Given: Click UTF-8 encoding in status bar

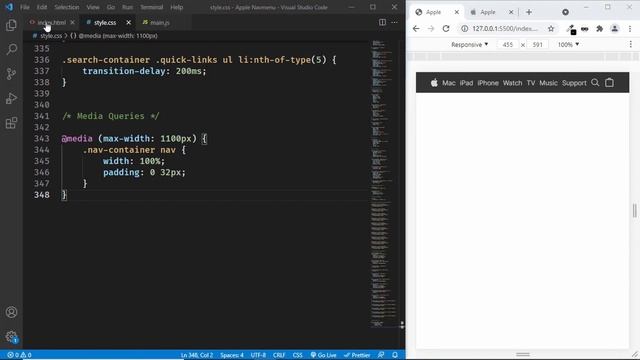Looking at the screenshot, I should pyautogui.click(x=258, y=355).
